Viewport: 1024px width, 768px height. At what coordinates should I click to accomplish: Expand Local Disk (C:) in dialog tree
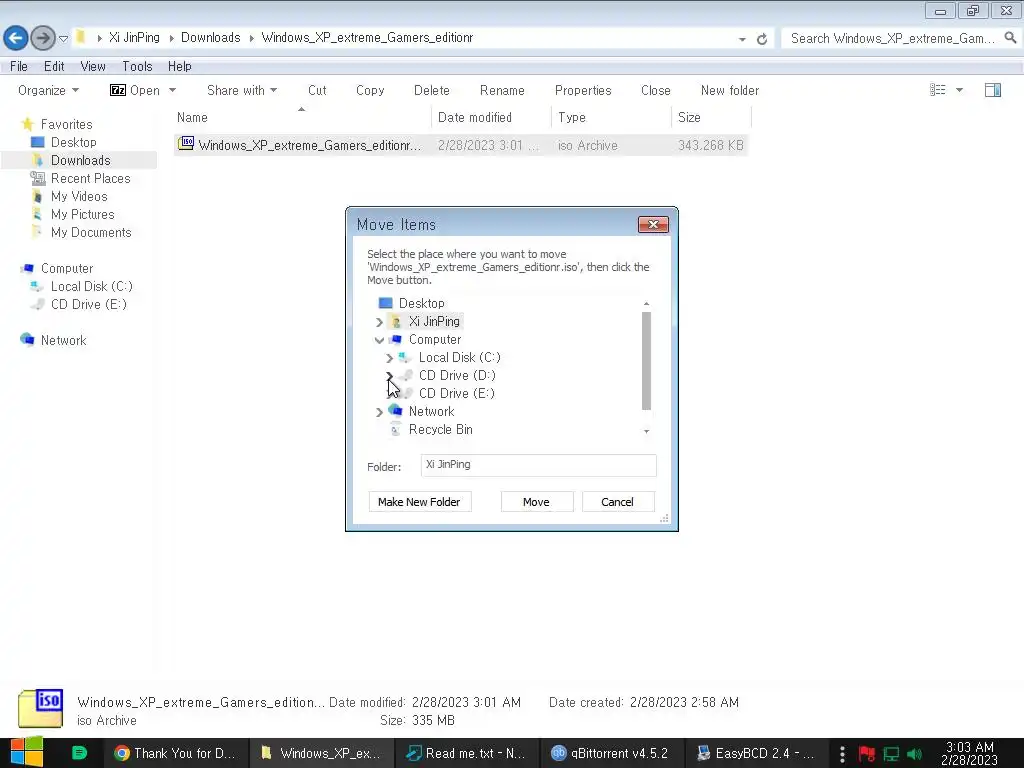point(389,358)
